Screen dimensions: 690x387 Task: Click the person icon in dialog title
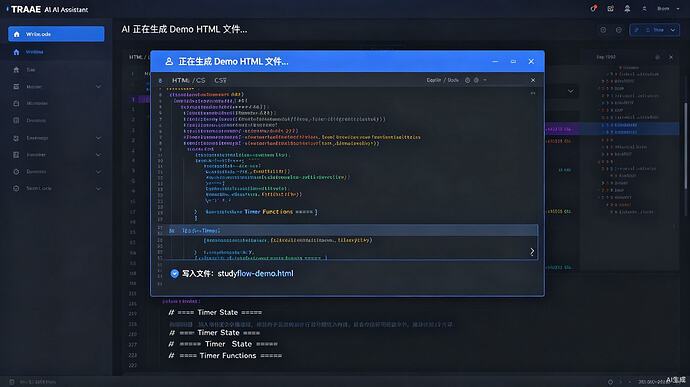click(x=169, y=62)
